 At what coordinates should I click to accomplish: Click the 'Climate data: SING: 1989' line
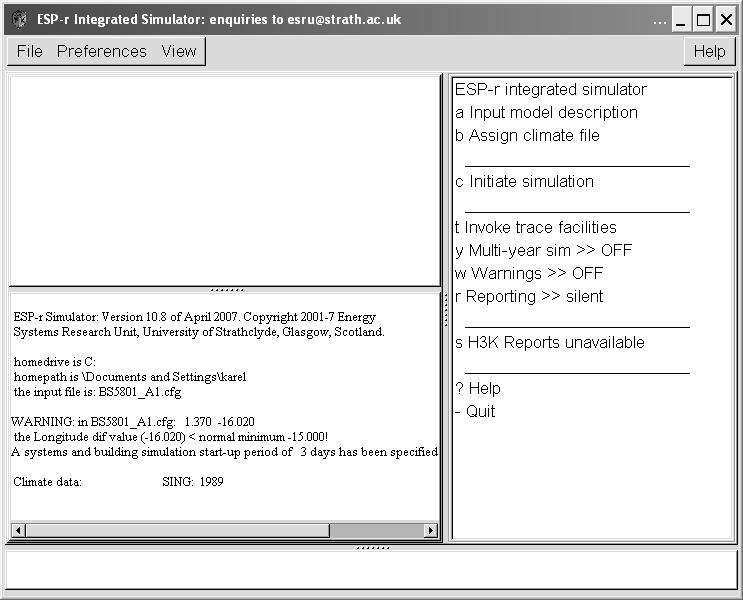coord(118,482)
